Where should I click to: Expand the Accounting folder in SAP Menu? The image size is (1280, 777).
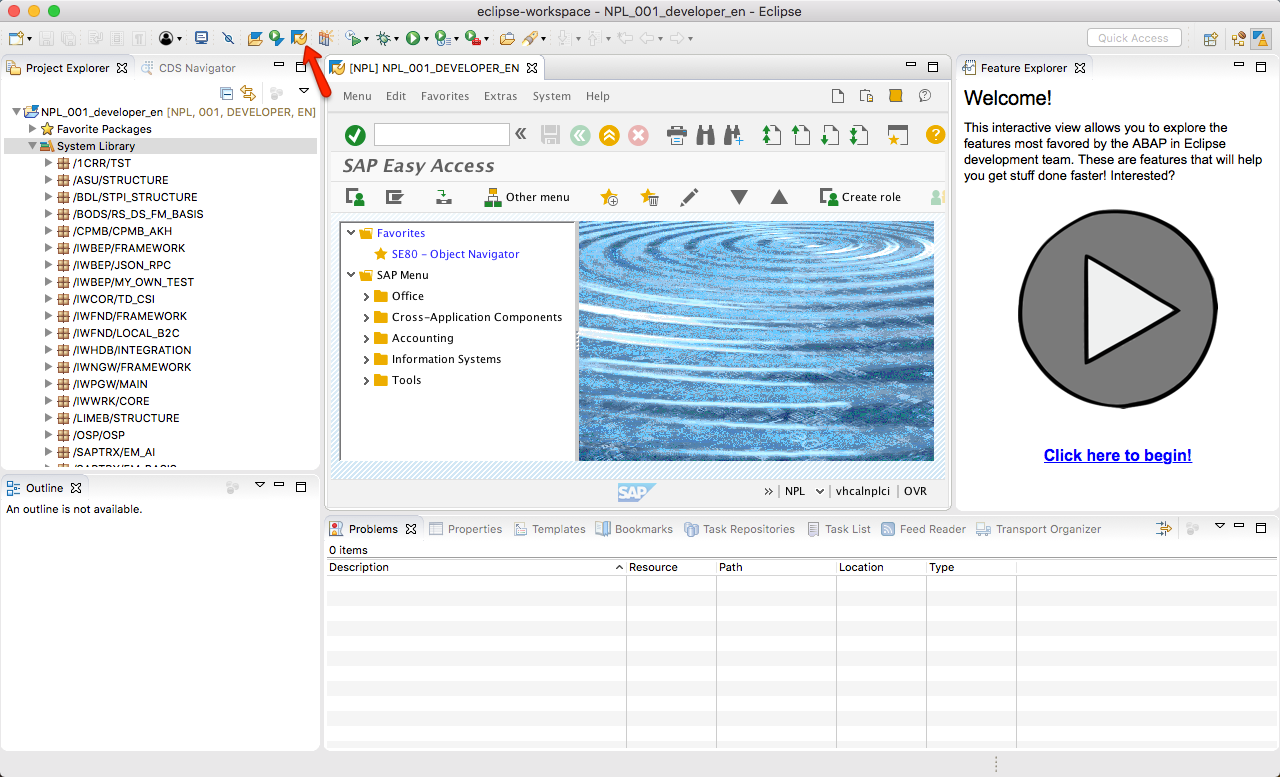click(x=366, y=338)
